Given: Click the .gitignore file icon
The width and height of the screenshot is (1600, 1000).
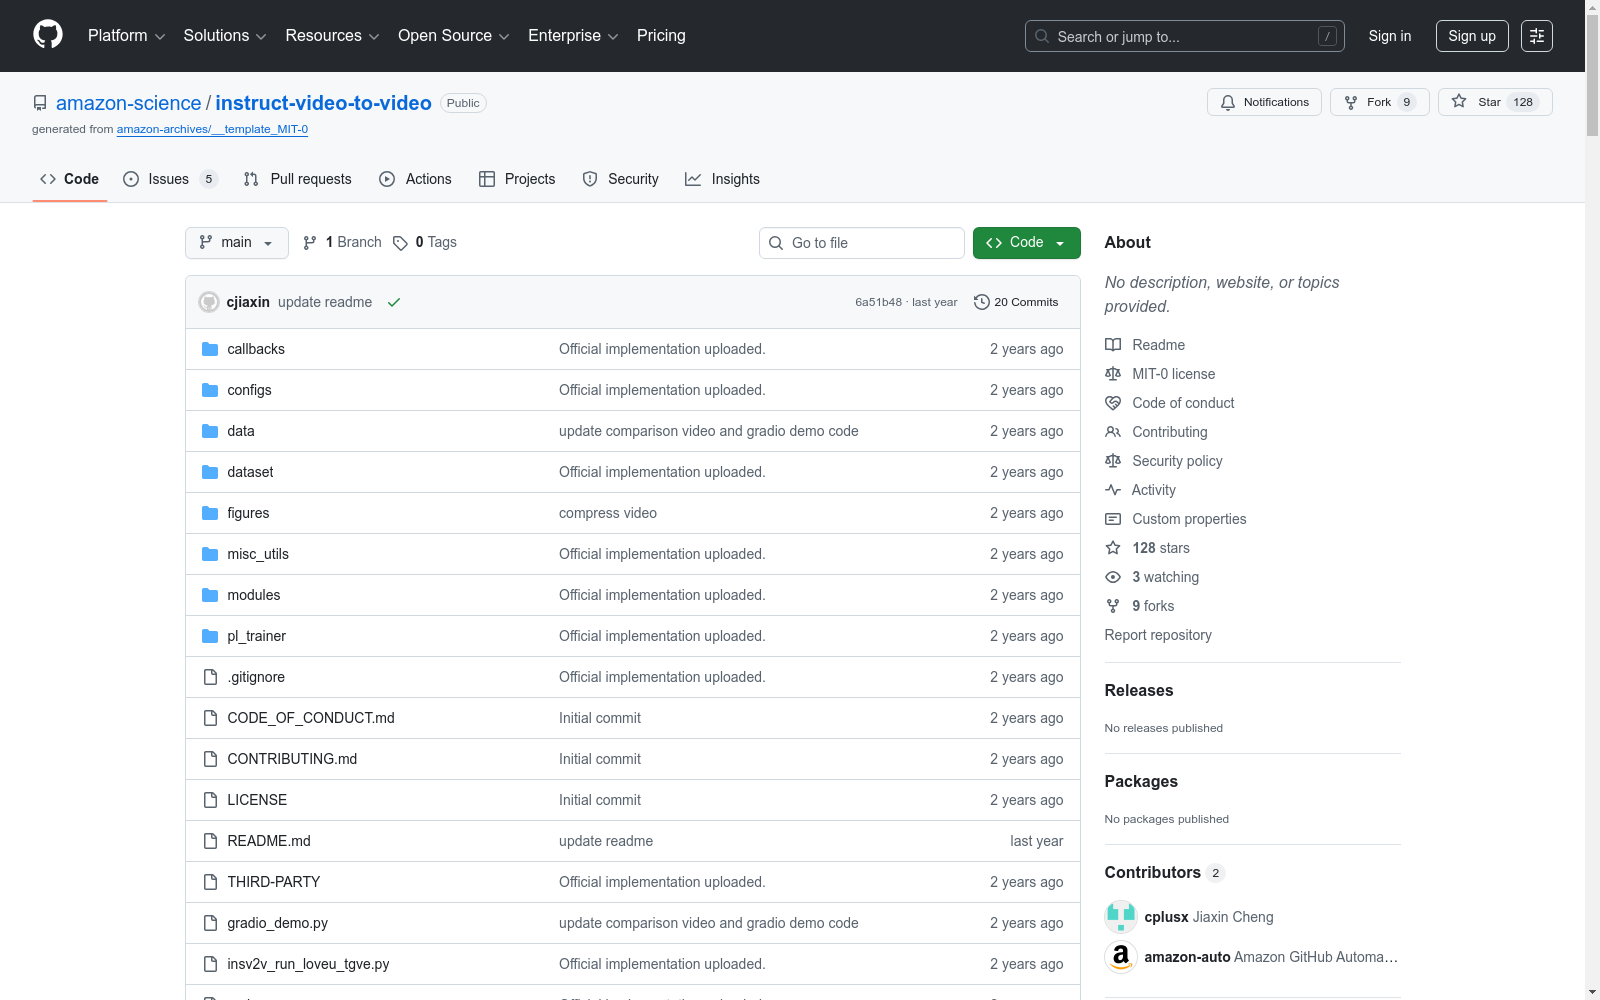Looking at the screenshot, I should (210, 677).
